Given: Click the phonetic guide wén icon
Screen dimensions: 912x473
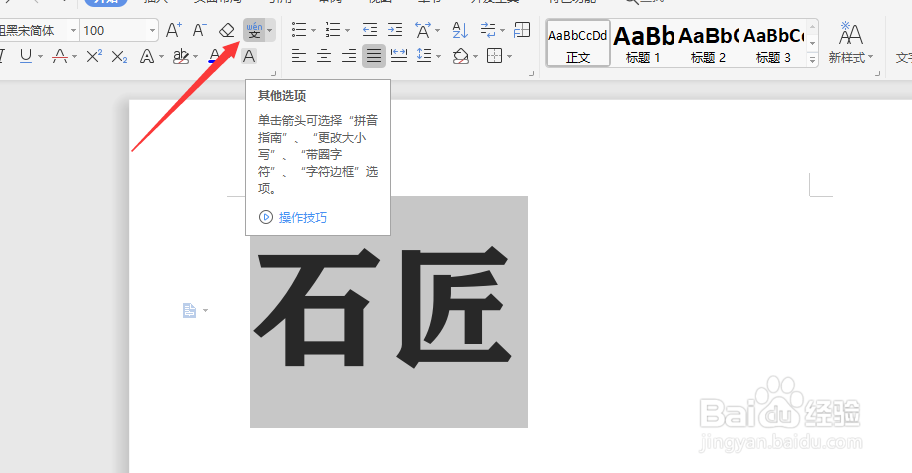Looking at the screenshot, I should [254, 30].
